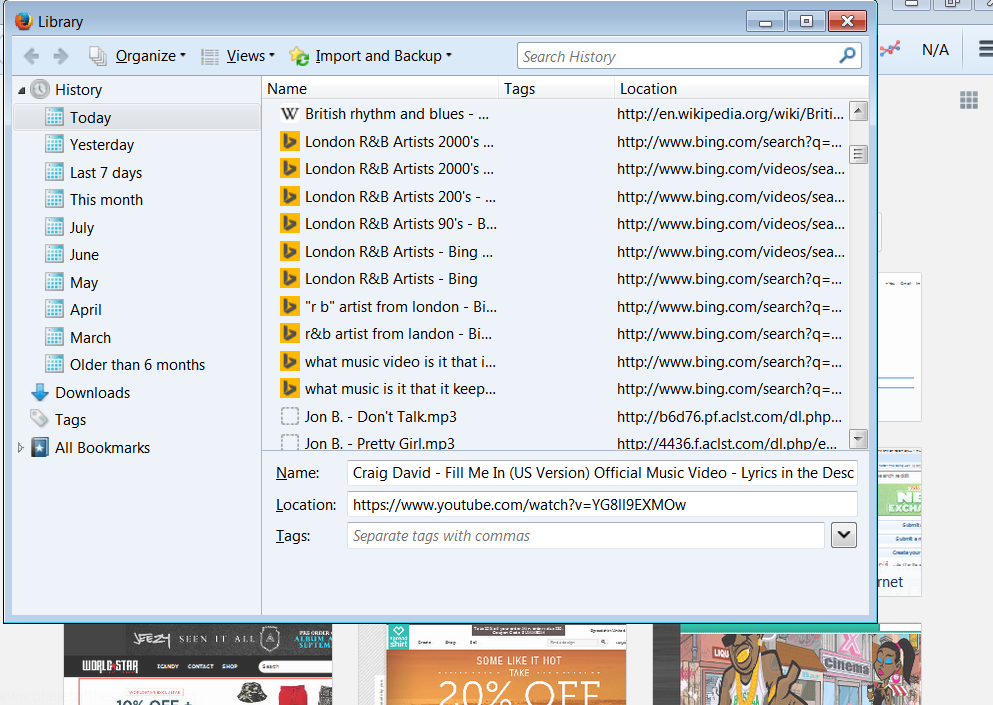The image size is (993, 705).
Task: Click the All Bookmarks star icon
Action: coord(40,447)
